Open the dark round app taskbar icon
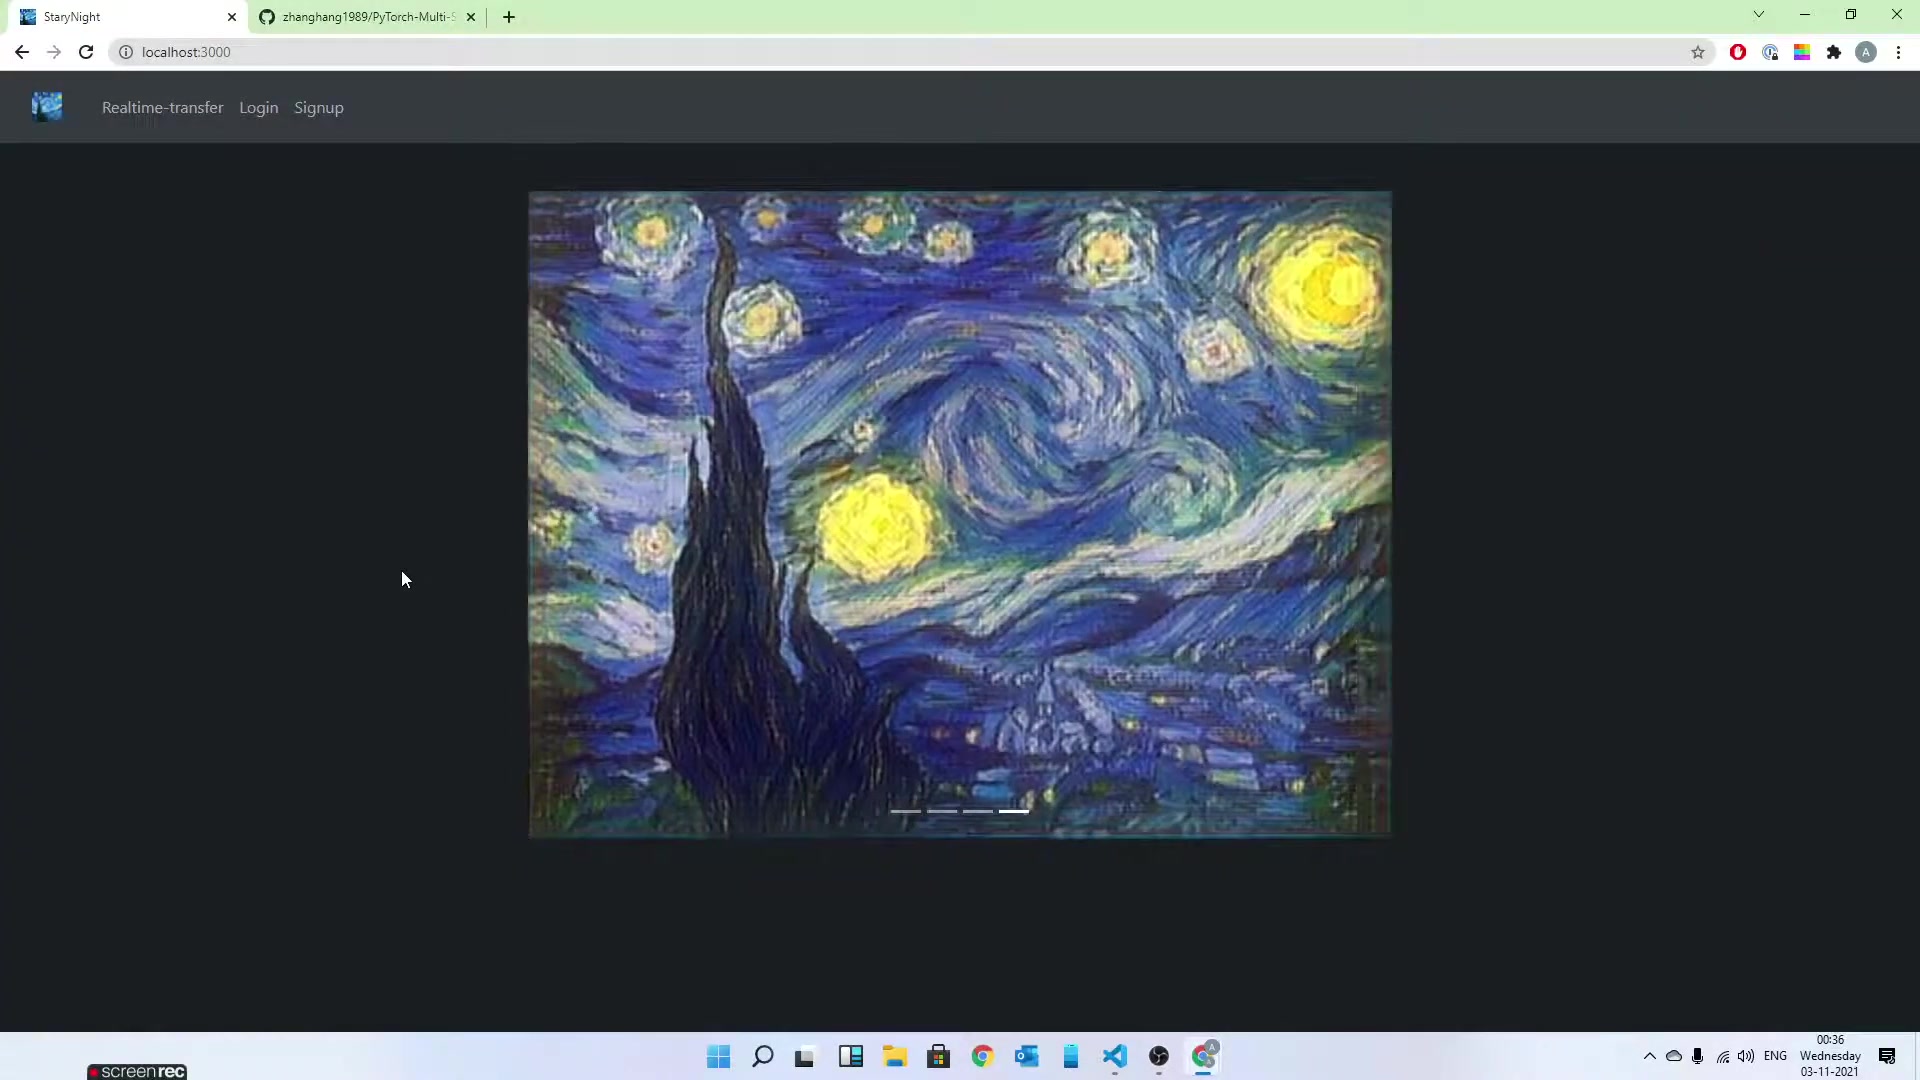Screen dimensions: 1920x1080 coord(1159,1057)
